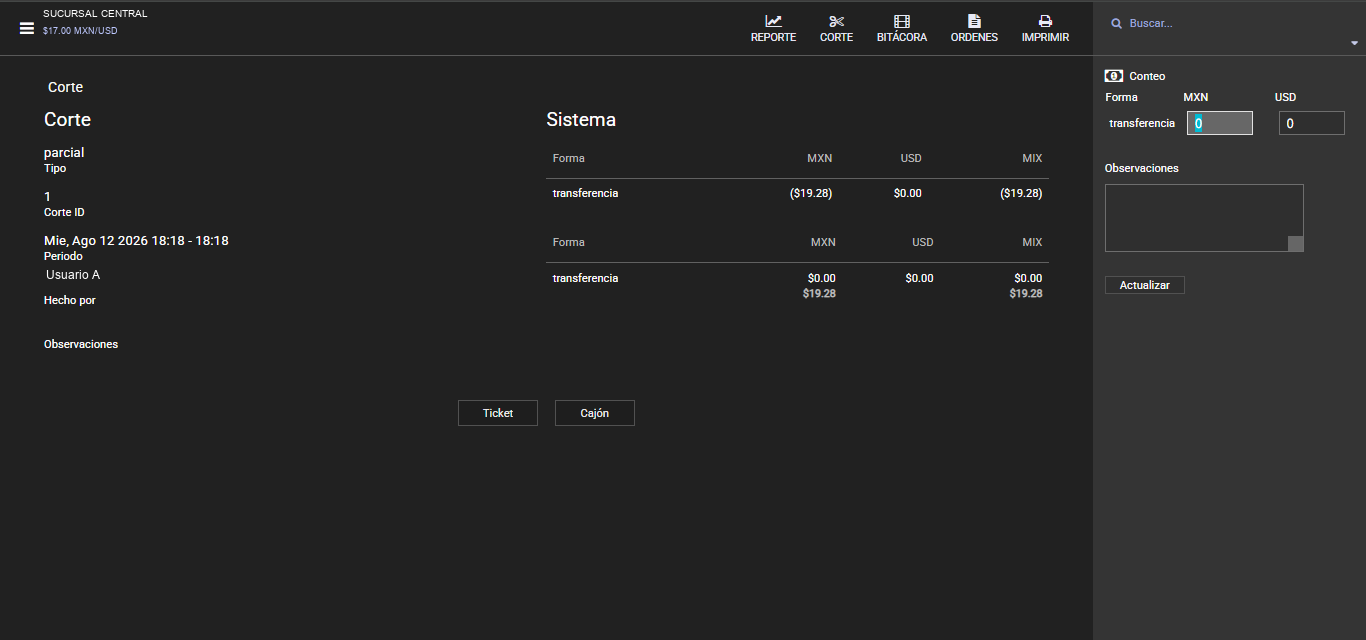Click the Ticket button
The height and width of the screenshot is (640, 1366).
(498, 413)
